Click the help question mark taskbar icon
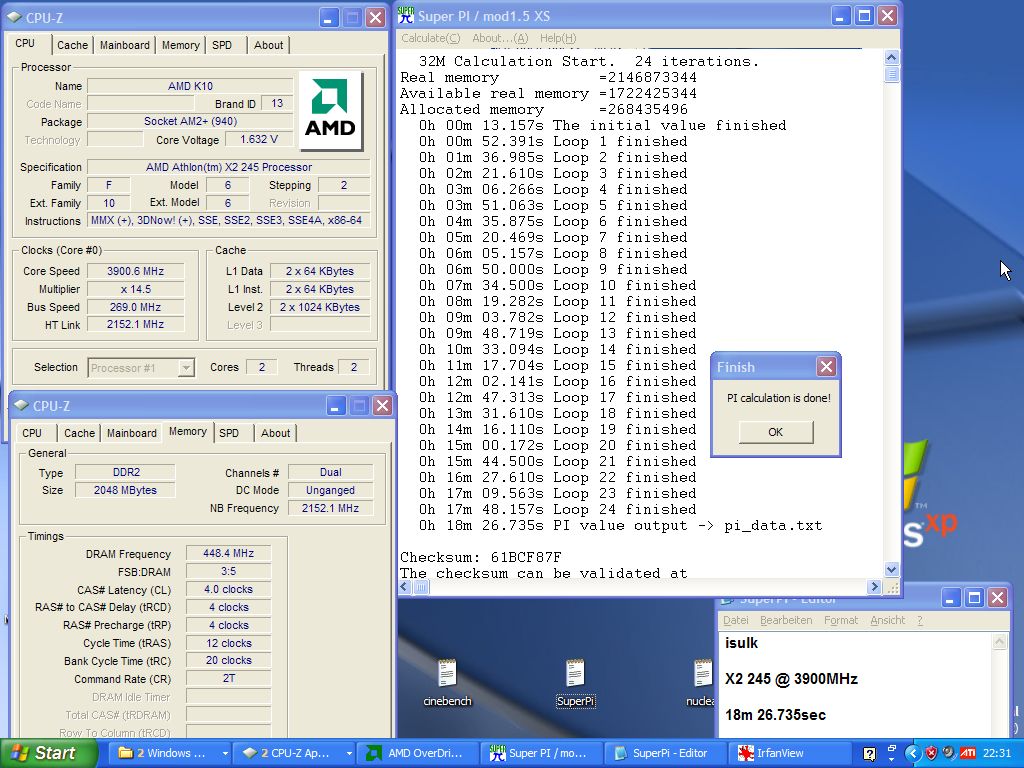This screenshot has height=768, width=1024. 869,754
